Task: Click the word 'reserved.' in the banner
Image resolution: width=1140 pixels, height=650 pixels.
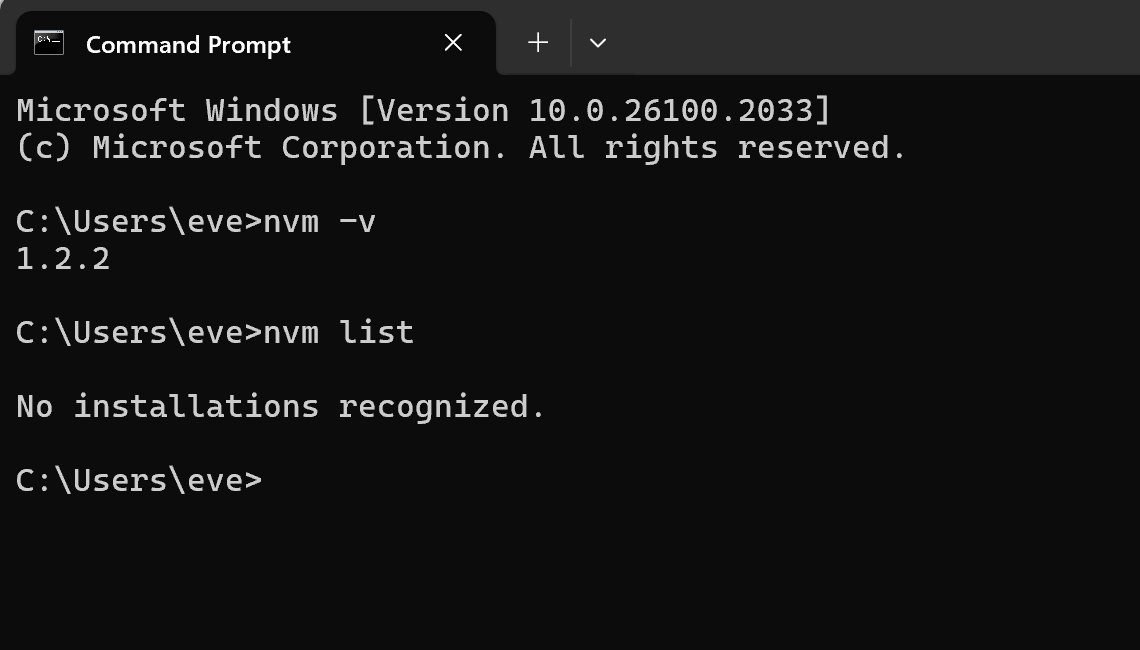Action: tap(822, 148)
